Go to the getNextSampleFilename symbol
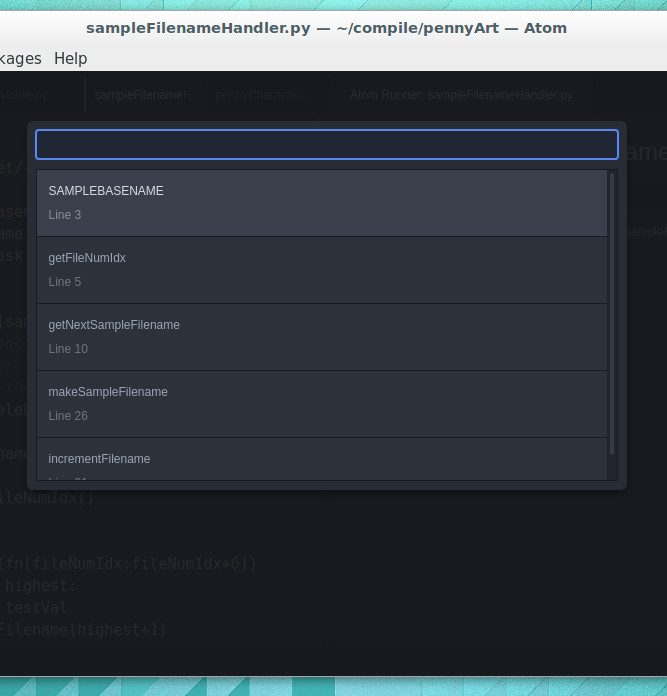This screenshot has height=696, width=667. (x=321, y=337)
